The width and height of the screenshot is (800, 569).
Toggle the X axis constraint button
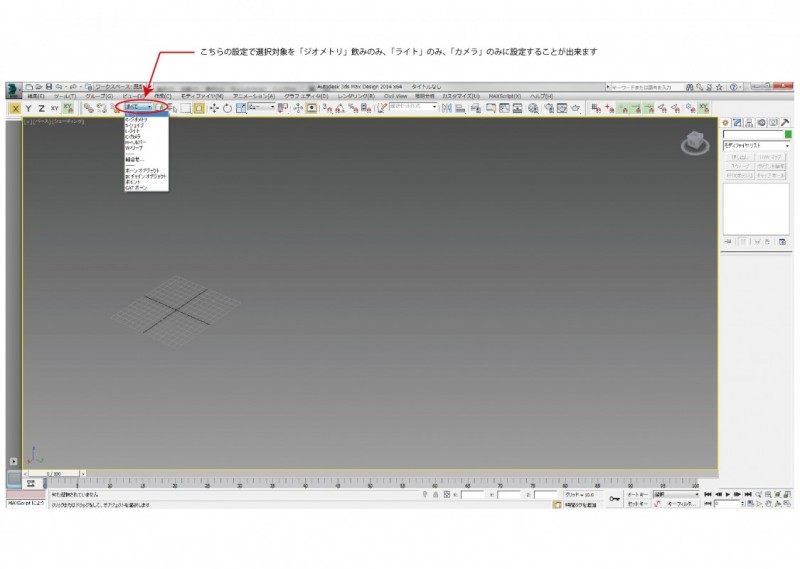[15, 107]
